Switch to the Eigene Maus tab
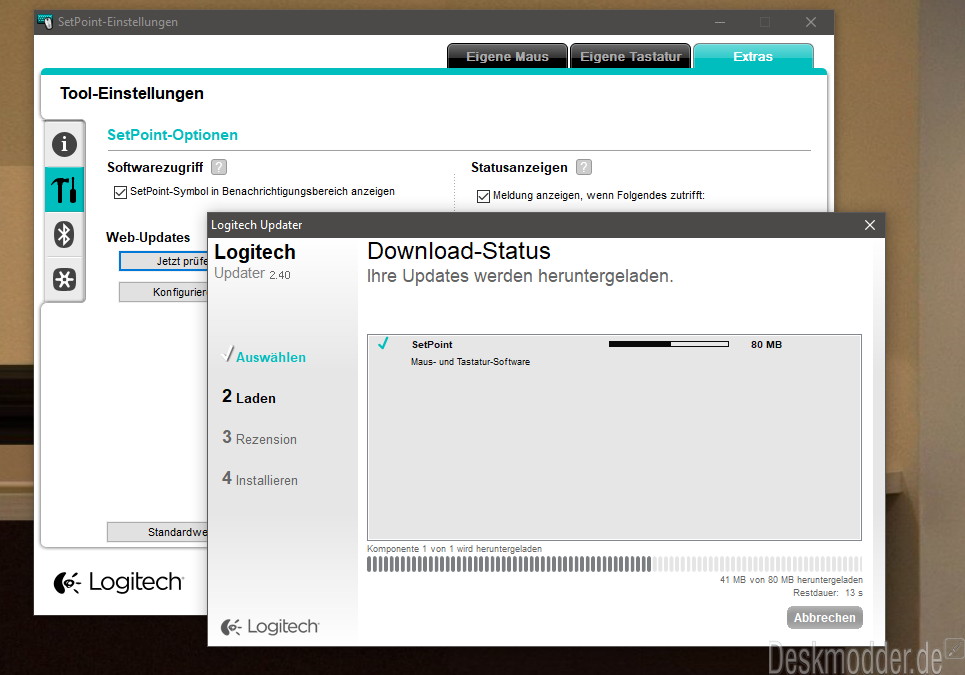Viewport: 965px width, 675px height. [x=507, y=56]
